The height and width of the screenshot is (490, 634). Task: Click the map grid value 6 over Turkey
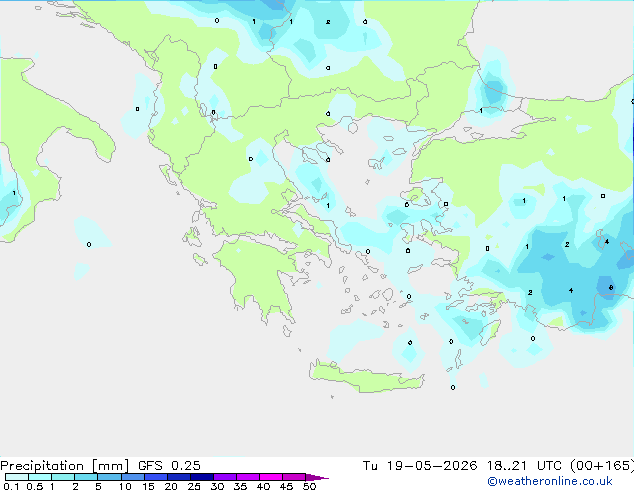pos(611,288)
